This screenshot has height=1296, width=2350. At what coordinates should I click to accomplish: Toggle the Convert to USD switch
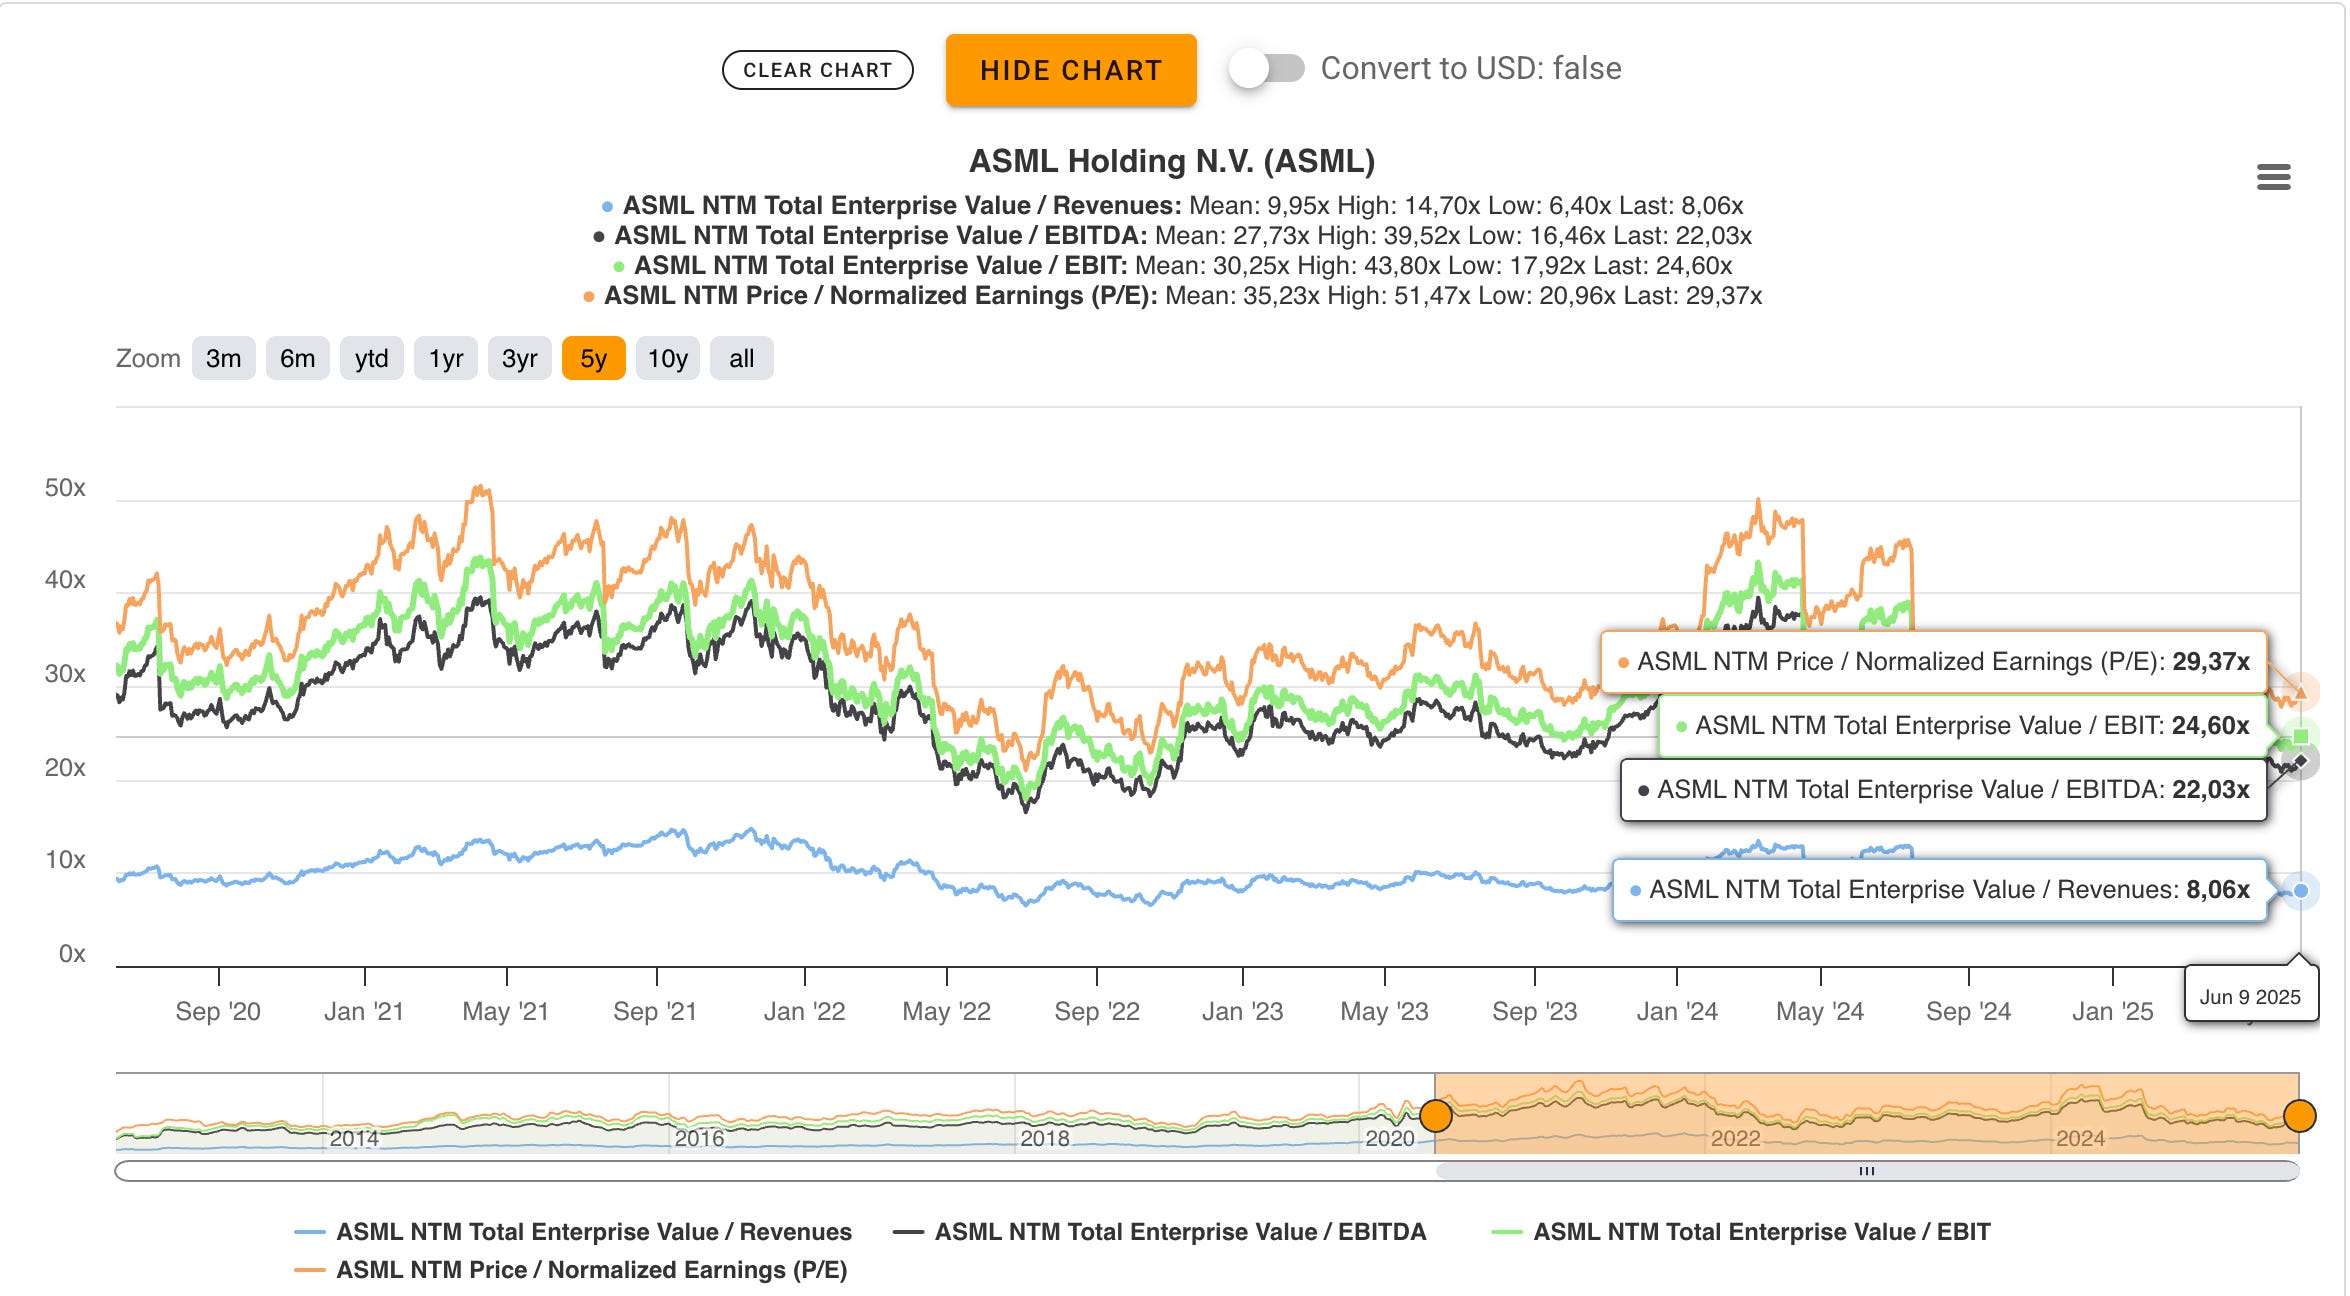click(1267, 69)
